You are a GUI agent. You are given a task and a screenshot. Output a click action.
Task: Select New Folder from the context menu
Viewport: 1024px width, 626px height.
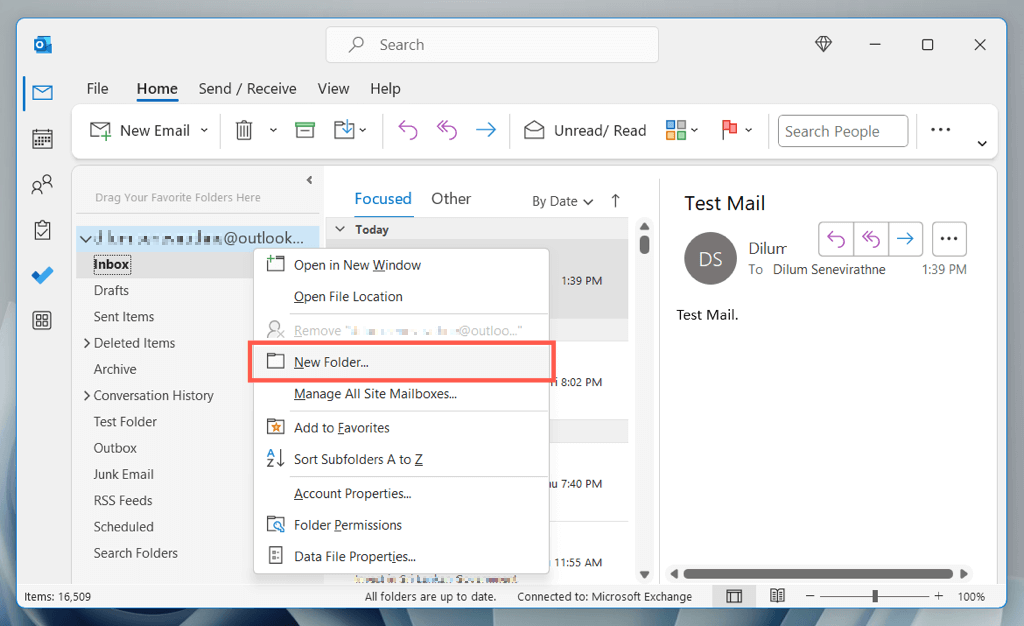[330, 361]
